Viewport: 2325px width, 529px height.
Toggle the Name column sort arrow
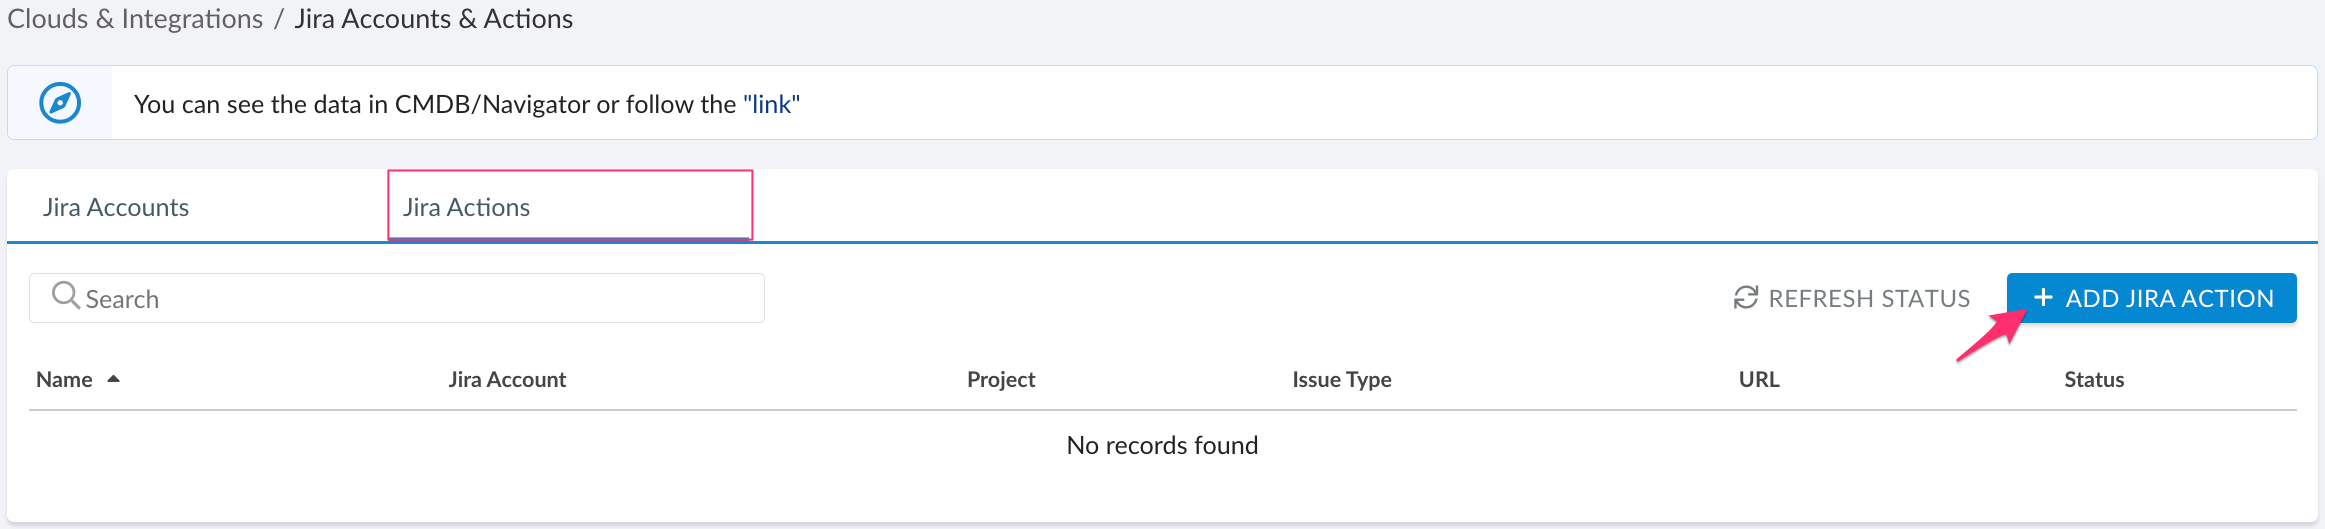[x=114, y=379]
